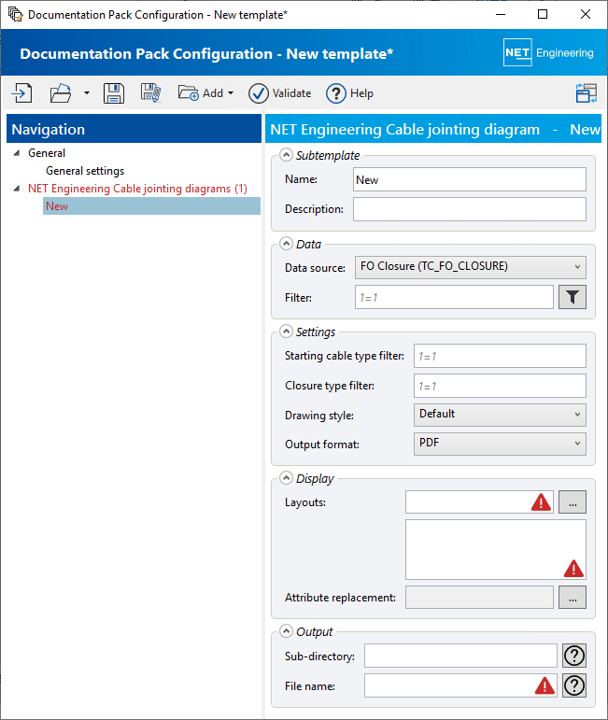Click the Filter funnel button
This screenshot has width=608, height=720.
[572, 297]
